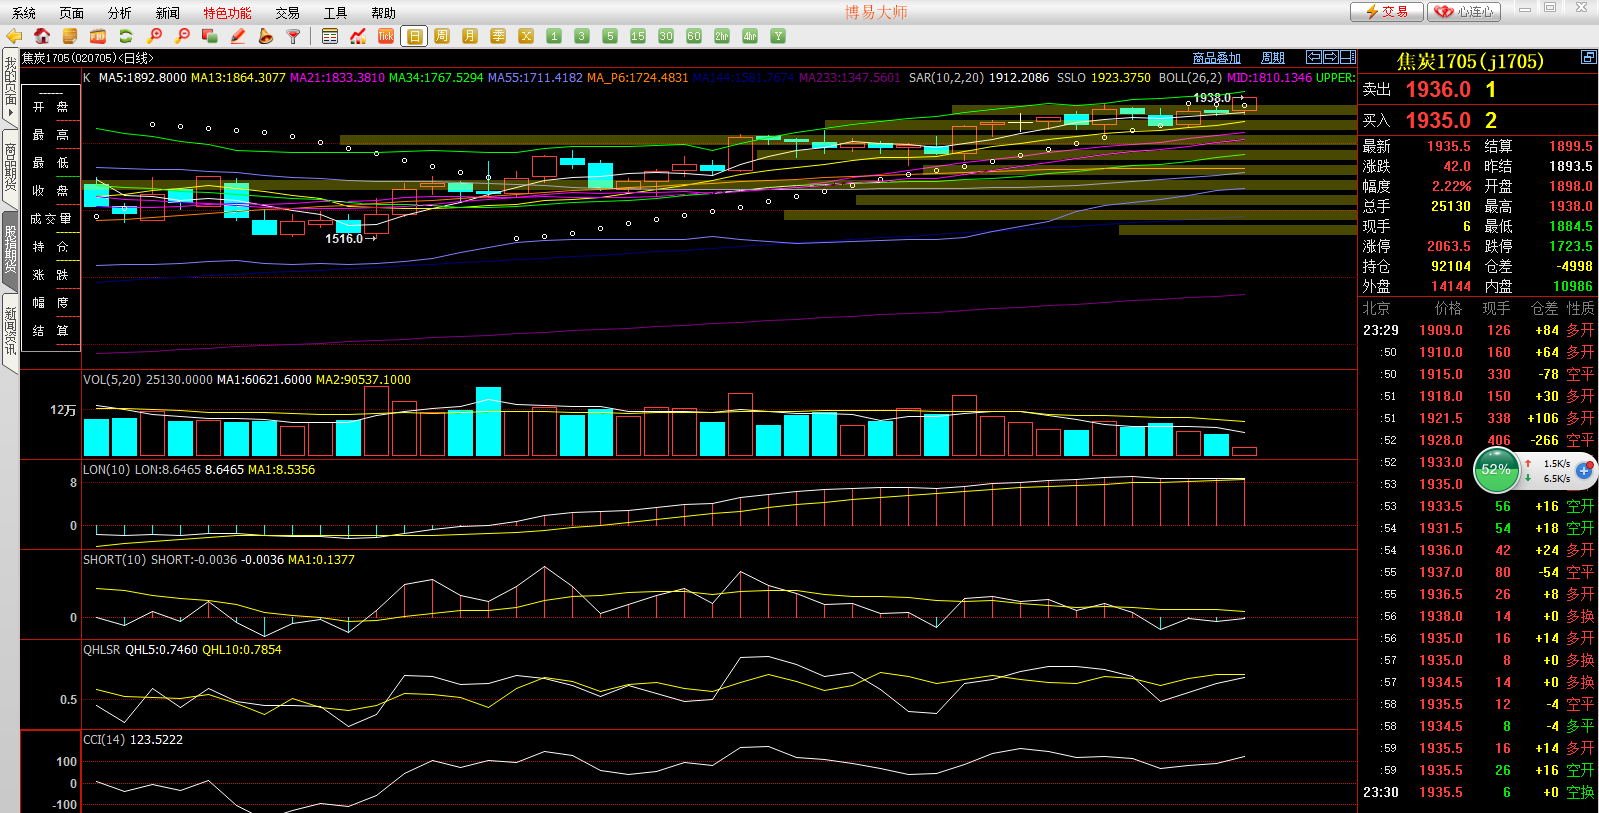Open the 分析 menu
The width and height of the screenshot is (1599, 813).
(119, 13)
